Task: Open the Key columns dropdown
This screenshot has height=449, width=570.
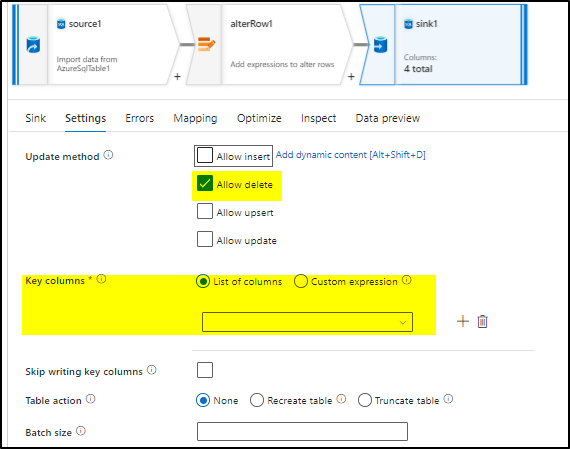Action: 307,322
